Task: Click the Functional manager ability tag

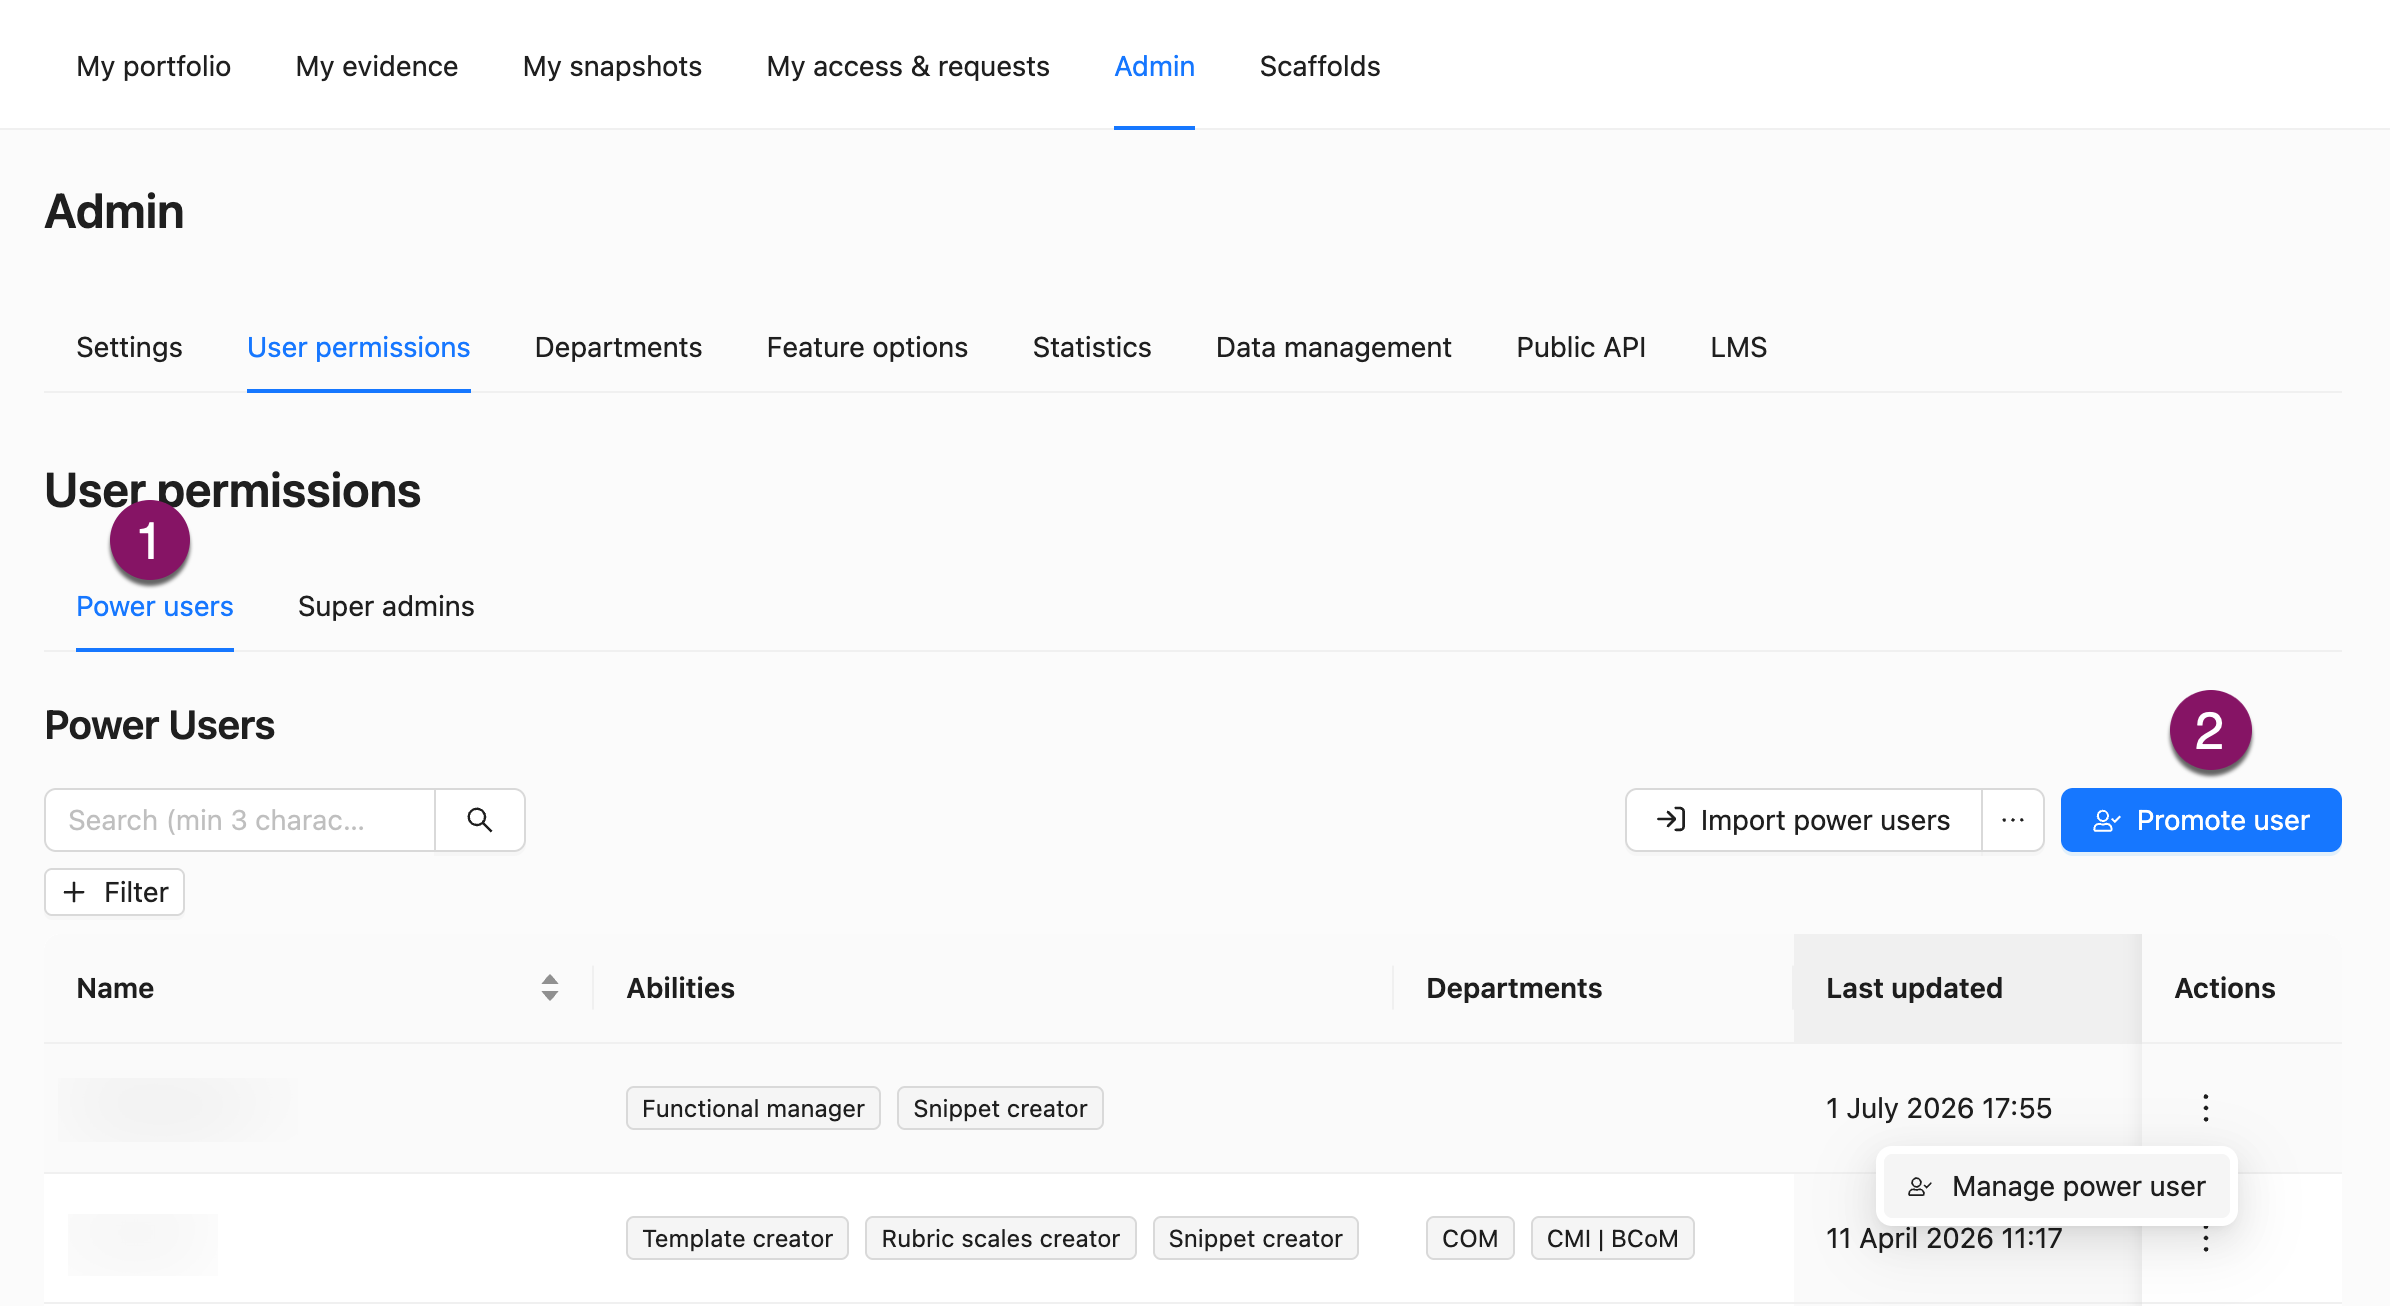Action: coord(753,1108)
